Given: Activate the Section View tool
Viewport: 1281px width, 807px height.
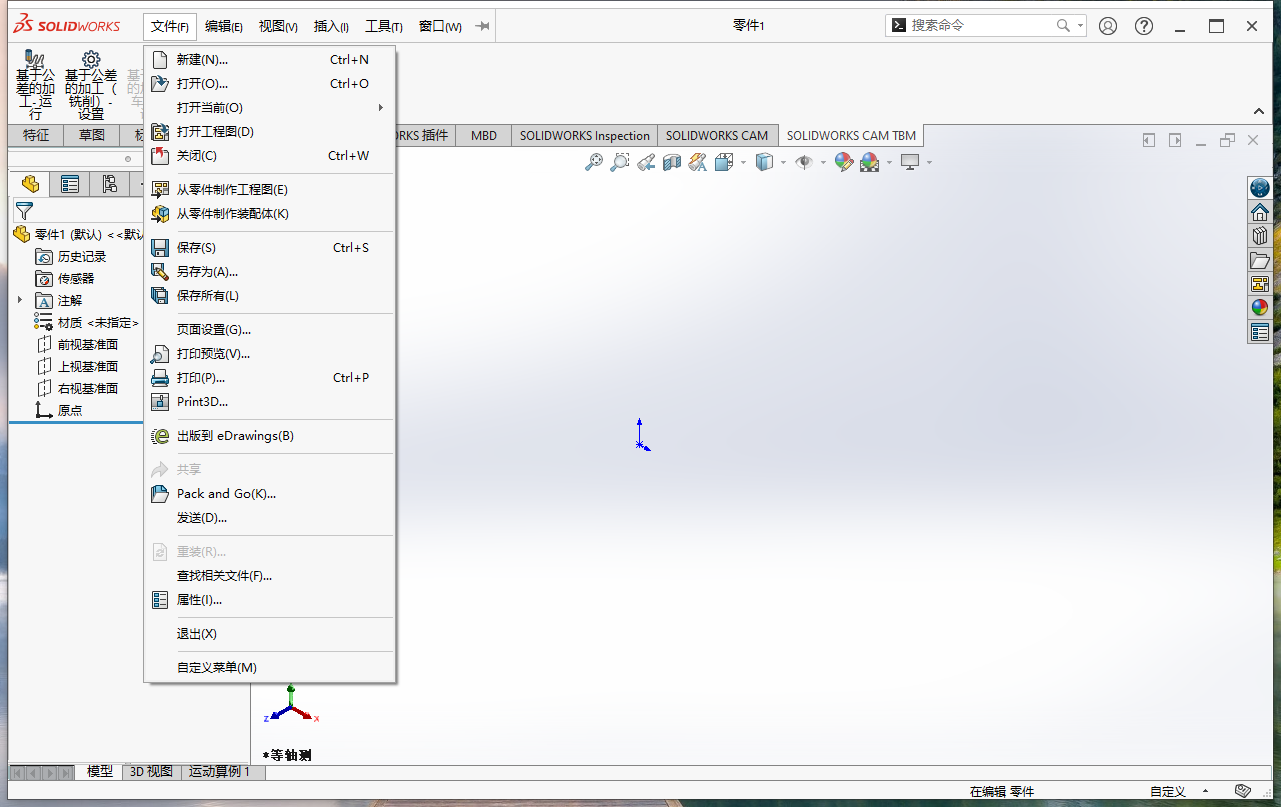Looking at the screenshot, I should point(672,162).
